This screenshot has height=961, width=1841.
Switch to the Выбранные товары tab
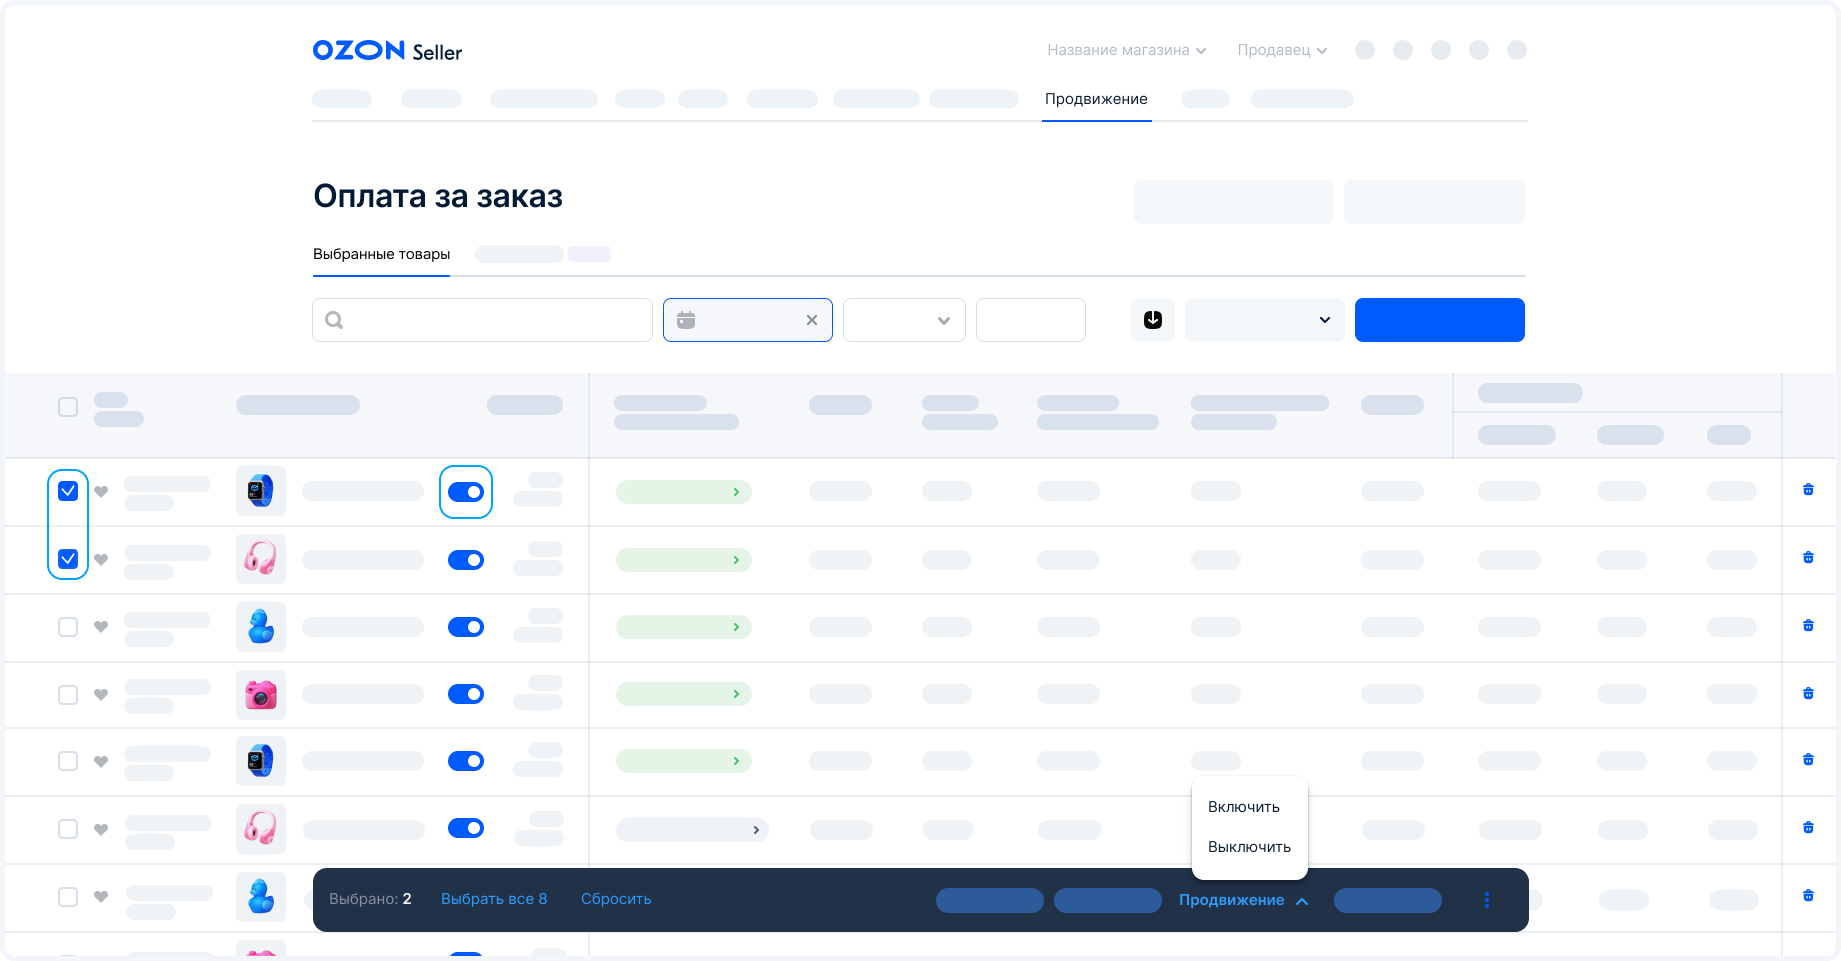(381, 254)
